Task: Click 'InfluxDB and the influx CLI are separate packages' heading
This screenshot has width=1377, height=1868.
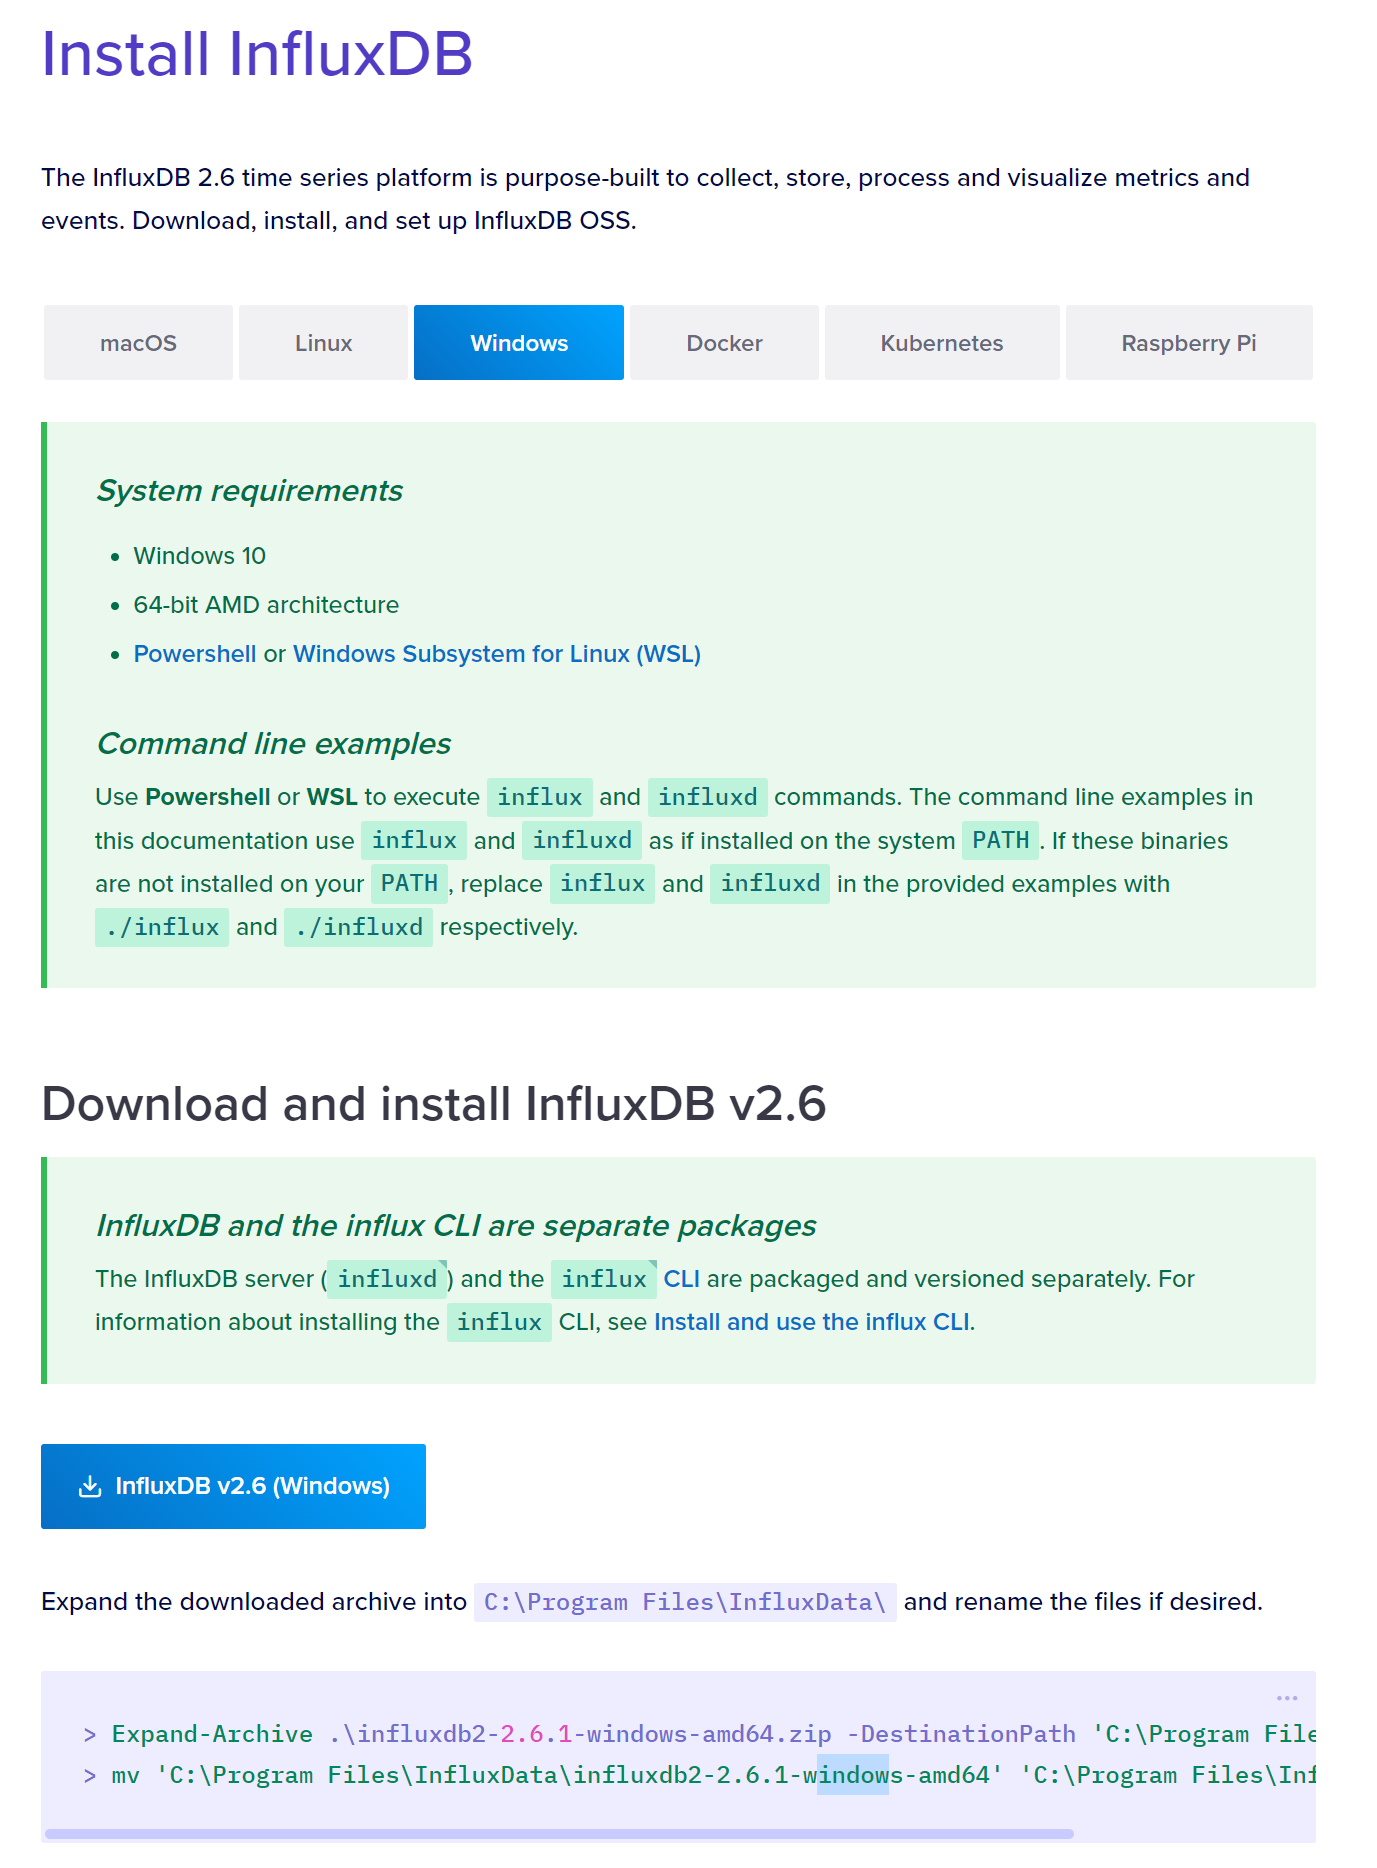Action: click(x=456, y=1226)
